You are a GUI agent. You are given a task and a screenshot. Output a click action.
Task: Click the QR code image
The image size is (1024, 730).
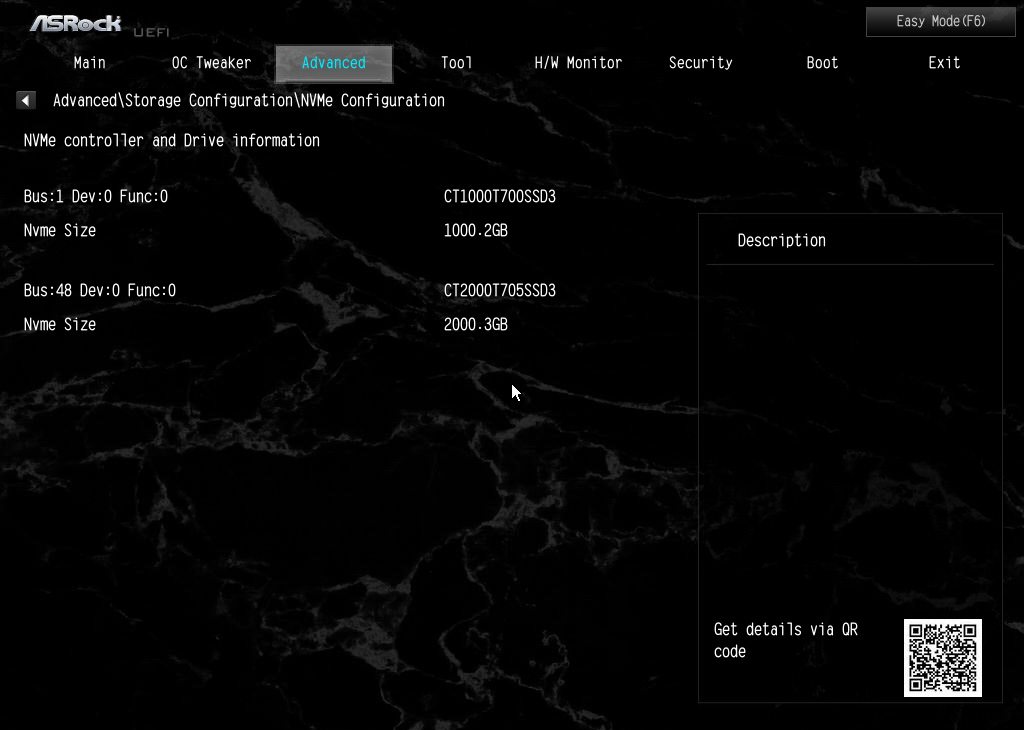(x=942, y=658)
